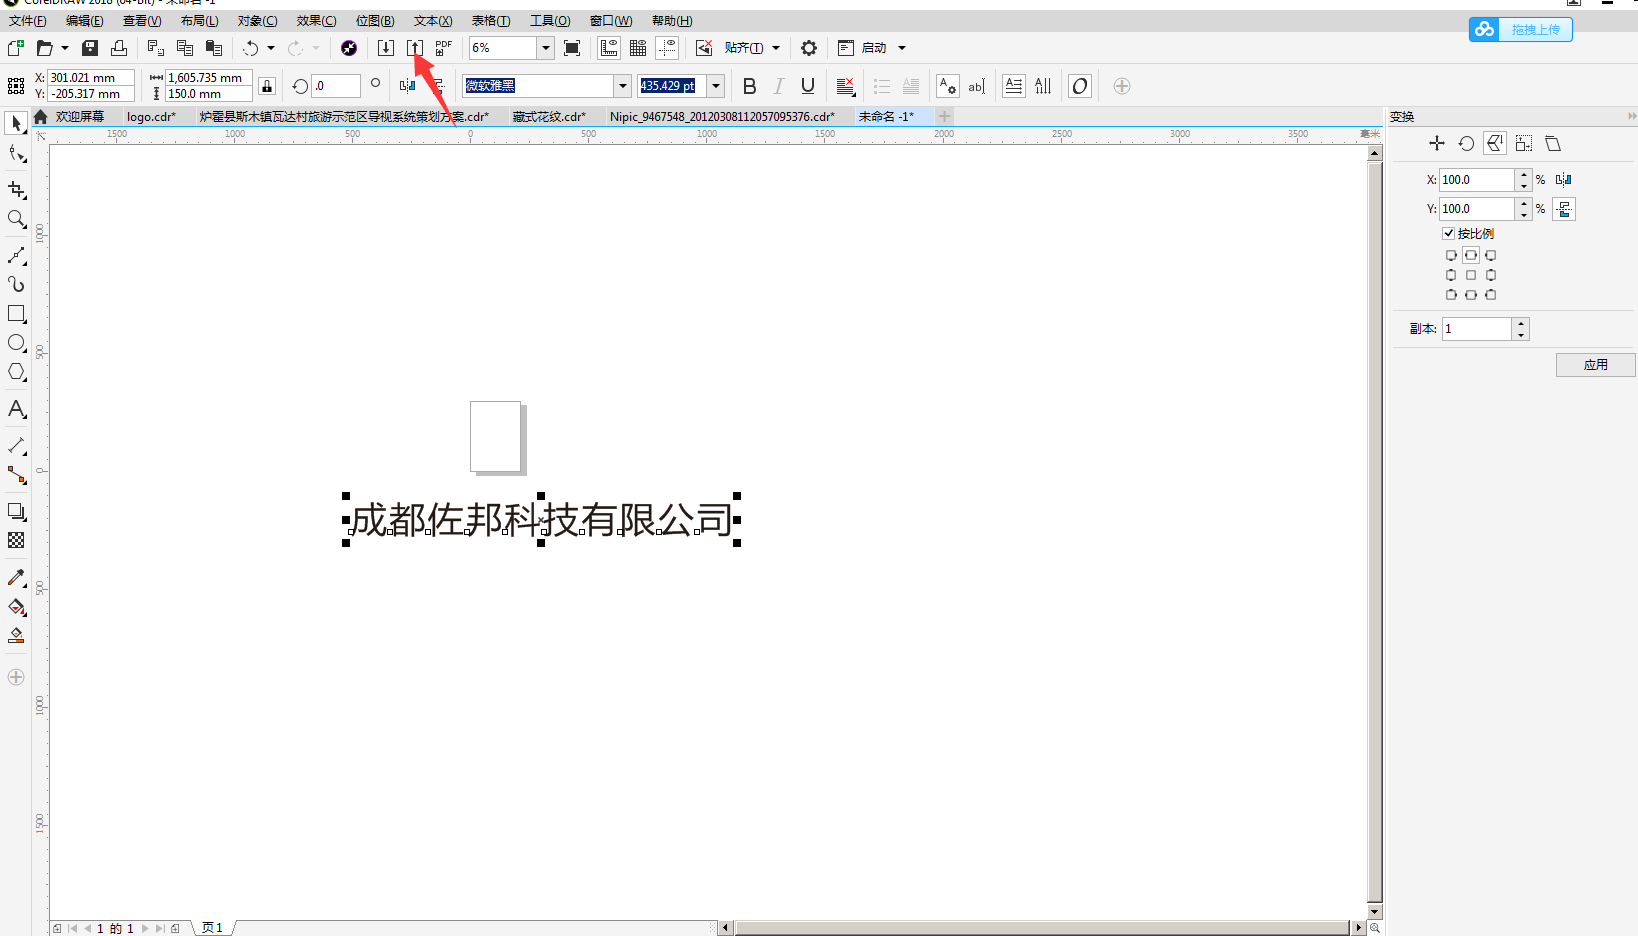
Task: Open the 效果(C) menu
Action: click(x=316, y=21)
